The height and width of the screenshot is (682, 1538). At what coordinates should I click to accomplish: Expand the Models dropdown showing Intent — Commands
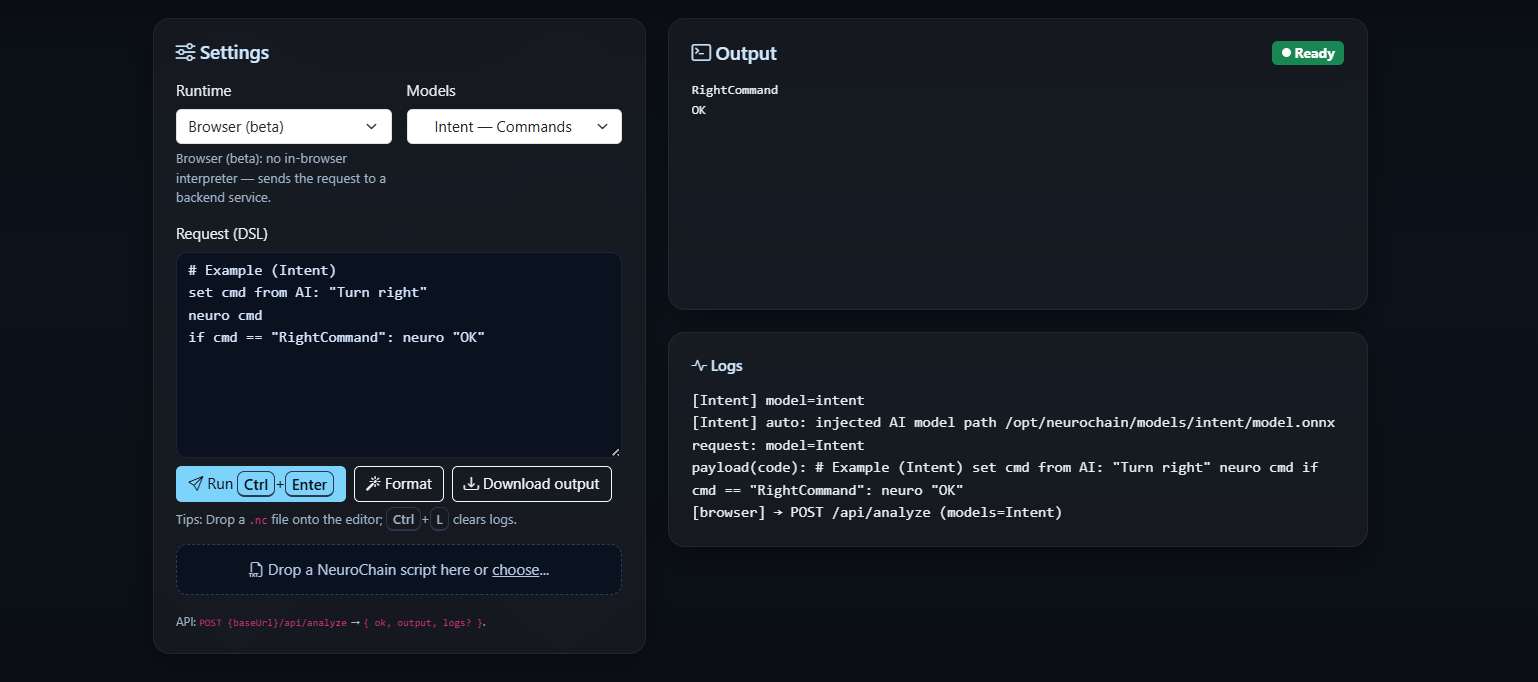514,127
